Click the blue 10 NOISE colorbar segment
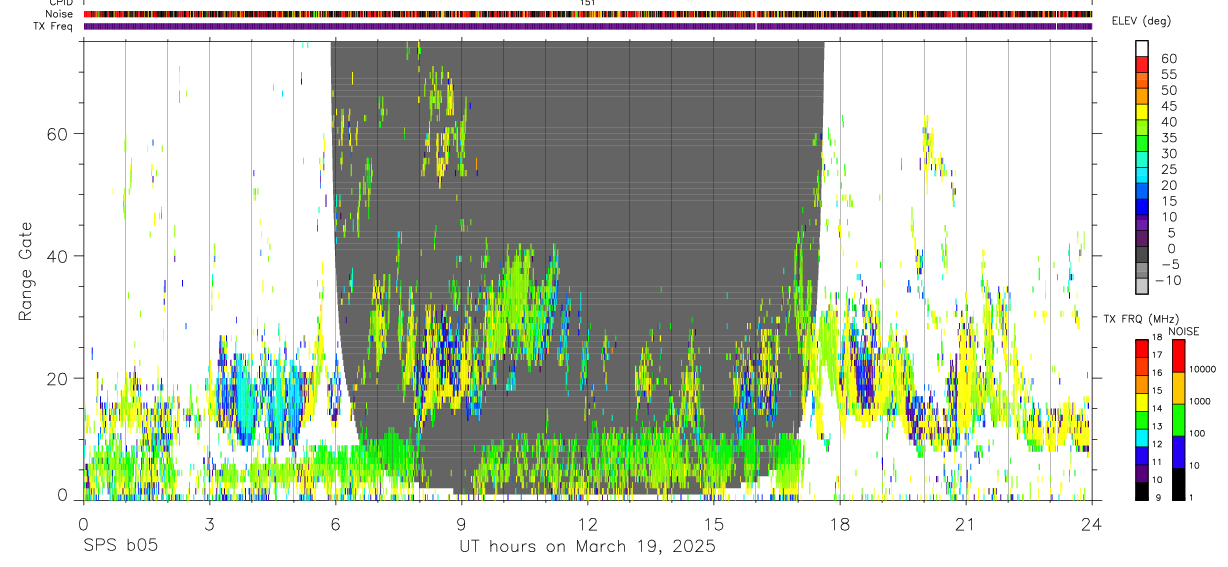The height and width of the screenshot is (567, 1228). (1178, 452)
